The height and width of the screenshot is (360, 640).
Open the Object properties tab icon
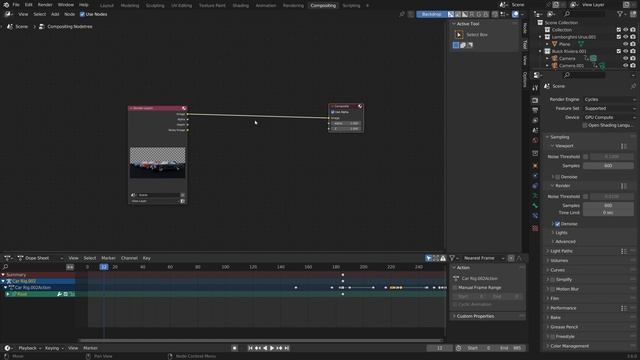[535, 167]
